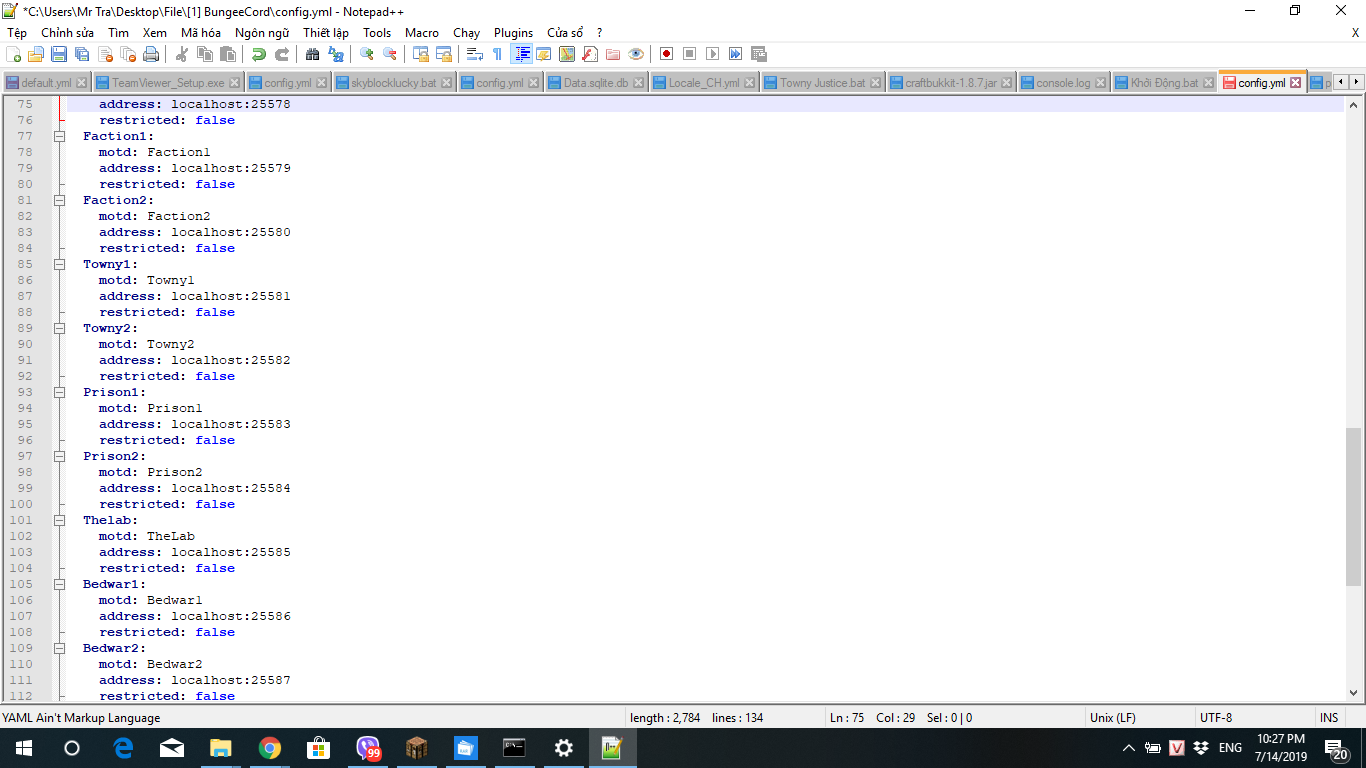Open the Plugins menu

pos(513,33)
